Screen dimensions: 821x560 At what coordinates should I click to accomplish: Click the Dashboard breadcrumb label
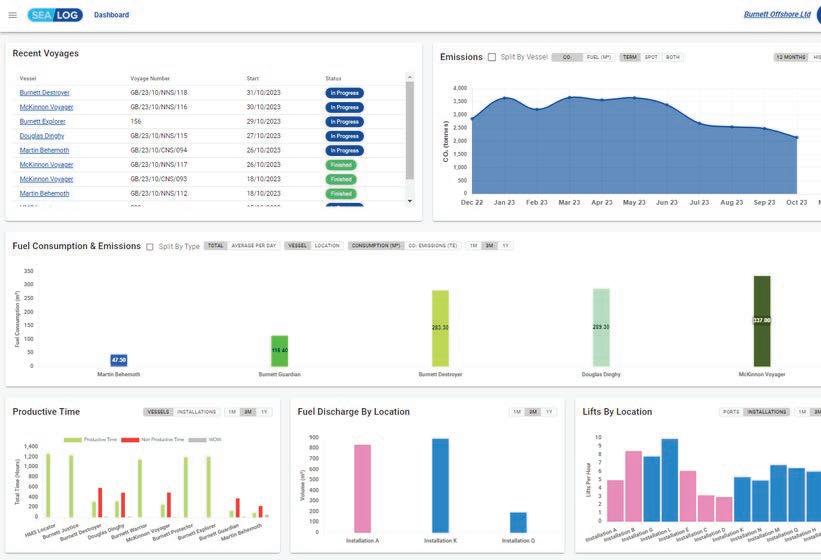click(x=112, y=15)
